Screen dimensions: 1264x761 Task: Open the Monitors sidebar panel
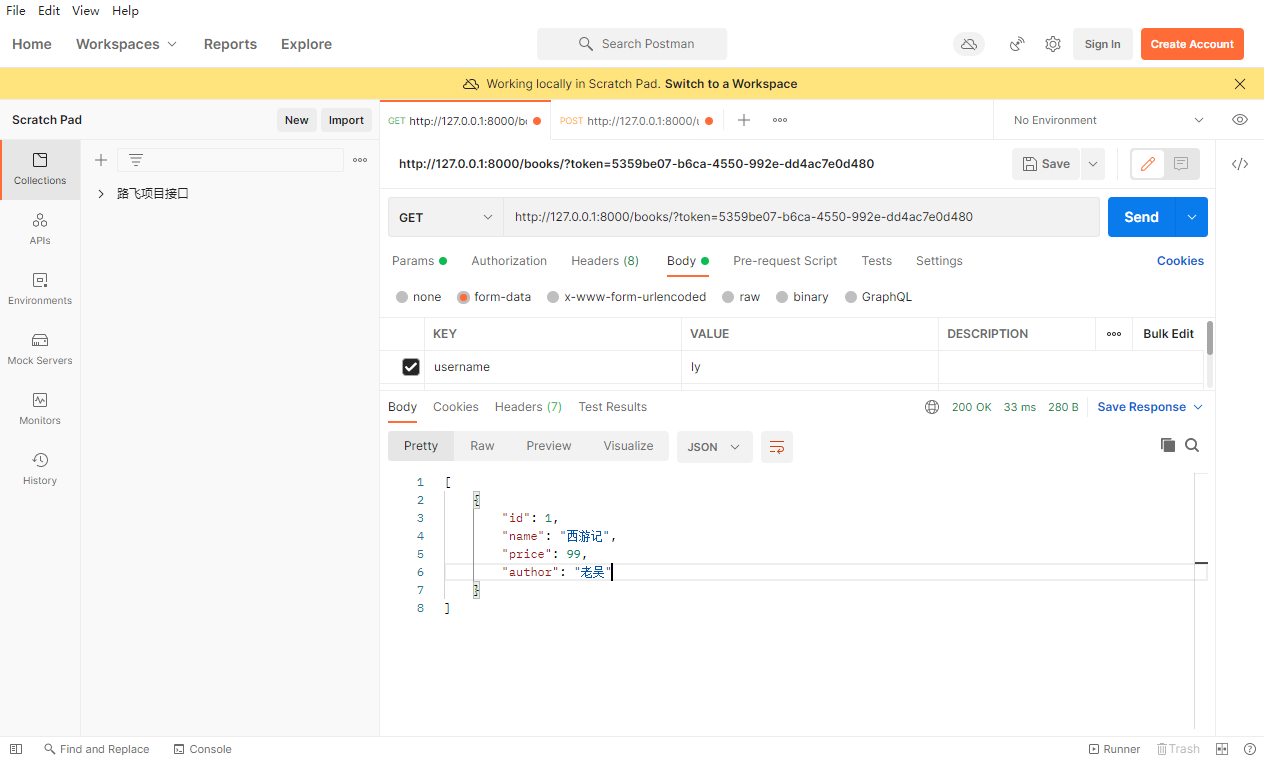(40, 409)
